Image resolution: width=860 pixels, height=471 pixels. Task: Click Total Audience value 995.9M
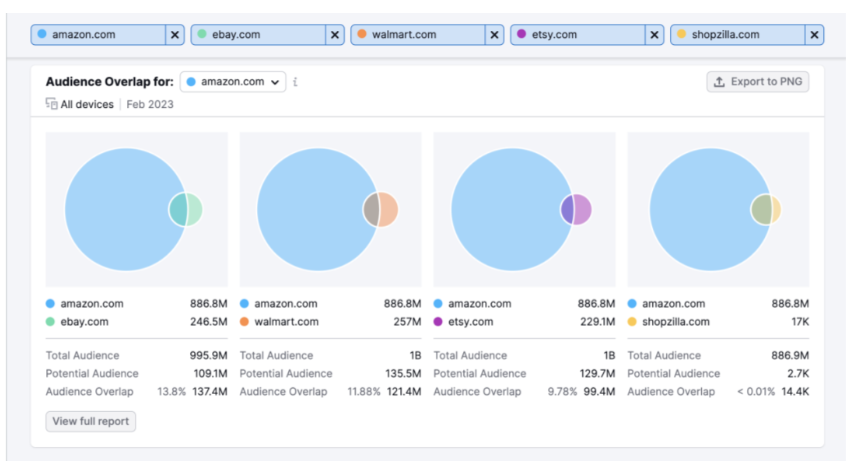tap(208, 355)
